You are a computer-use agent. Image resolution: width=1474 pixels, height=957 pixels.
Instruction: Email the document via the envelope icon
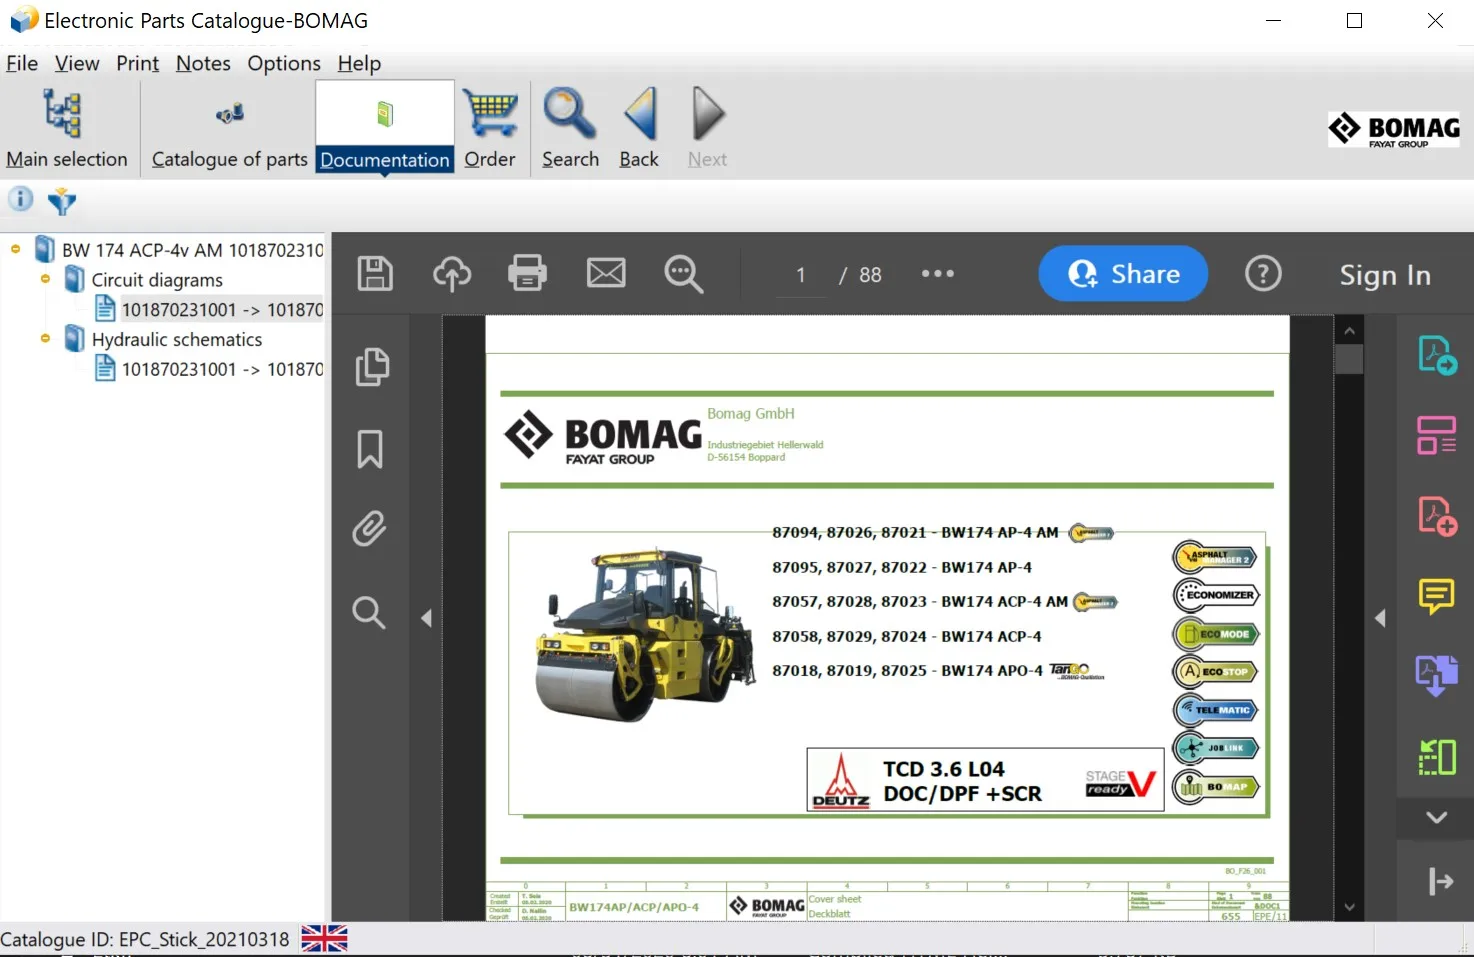point(605,273)
